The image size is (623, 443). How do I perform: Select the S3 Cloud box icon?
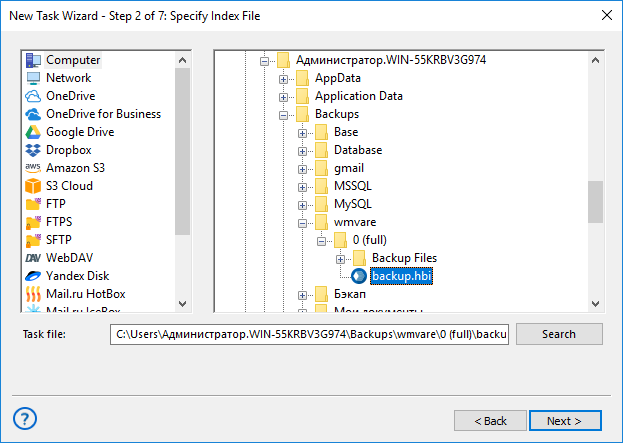(x=33, y=186)
